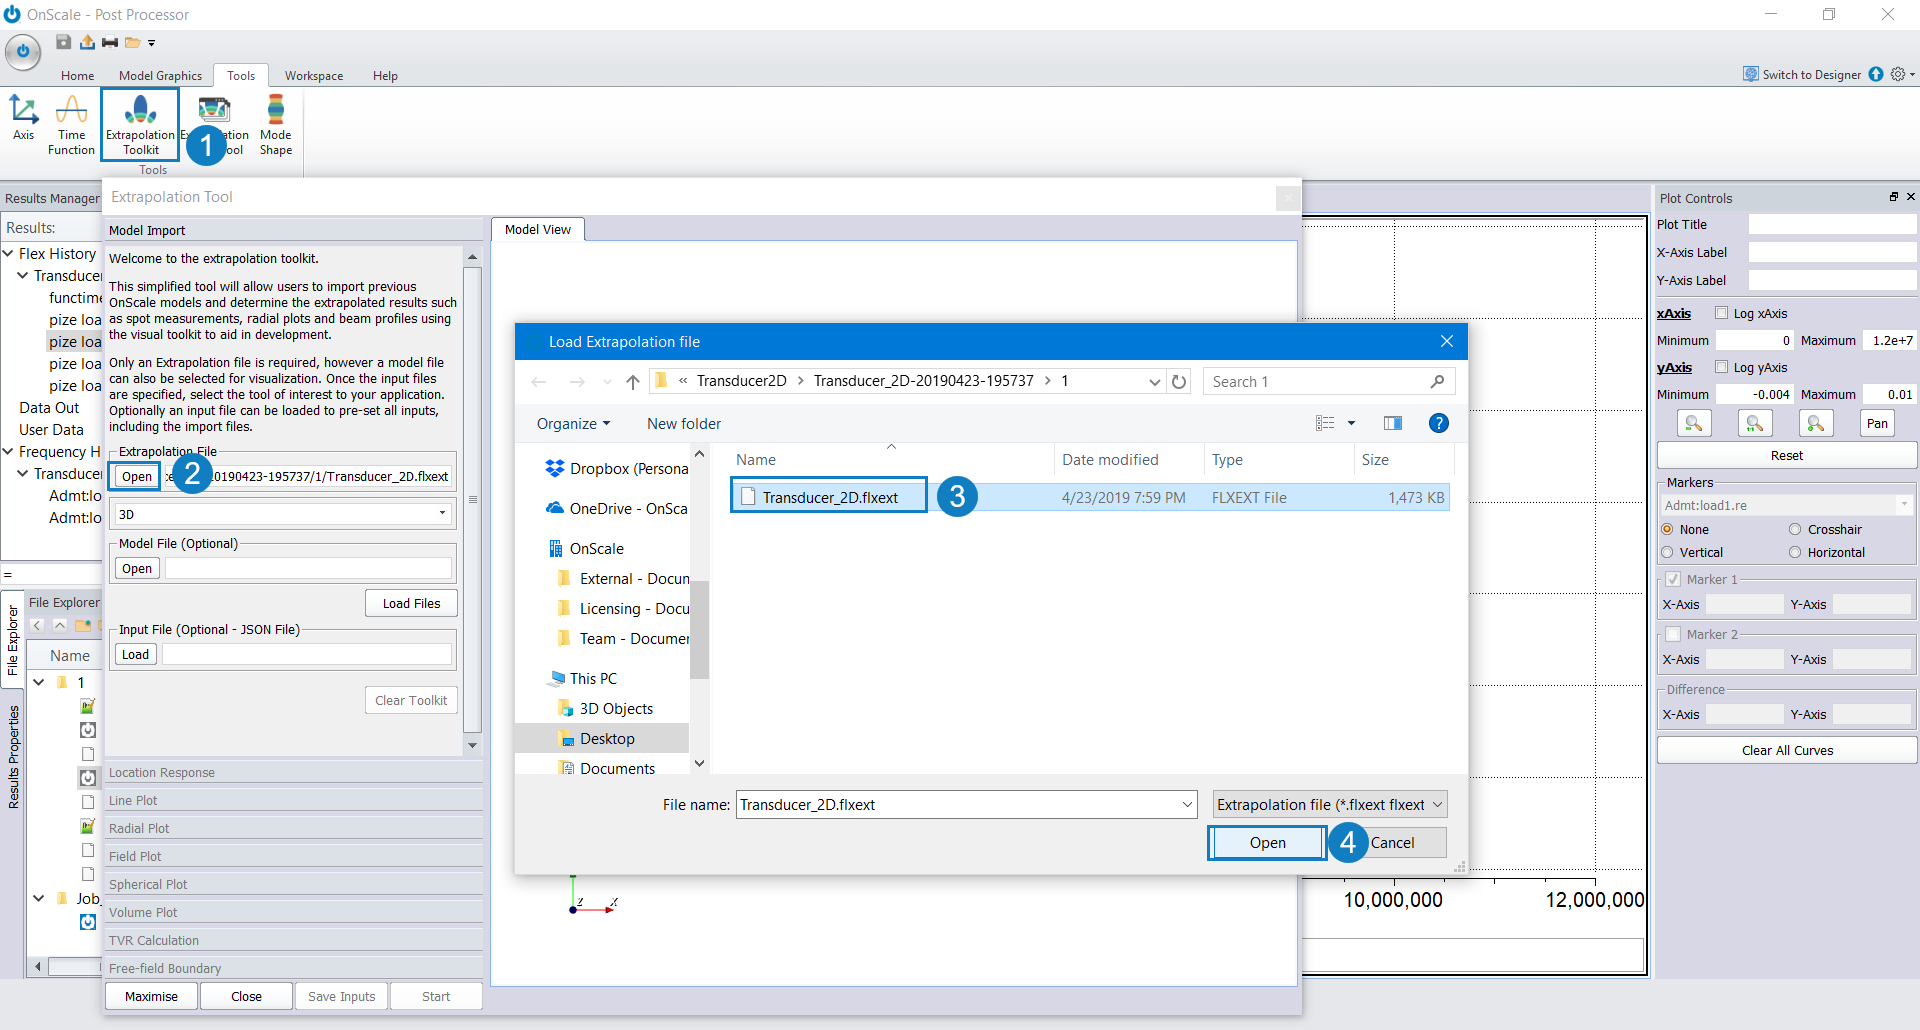
Task: Click the Axis tool icon
Action: 24,118
